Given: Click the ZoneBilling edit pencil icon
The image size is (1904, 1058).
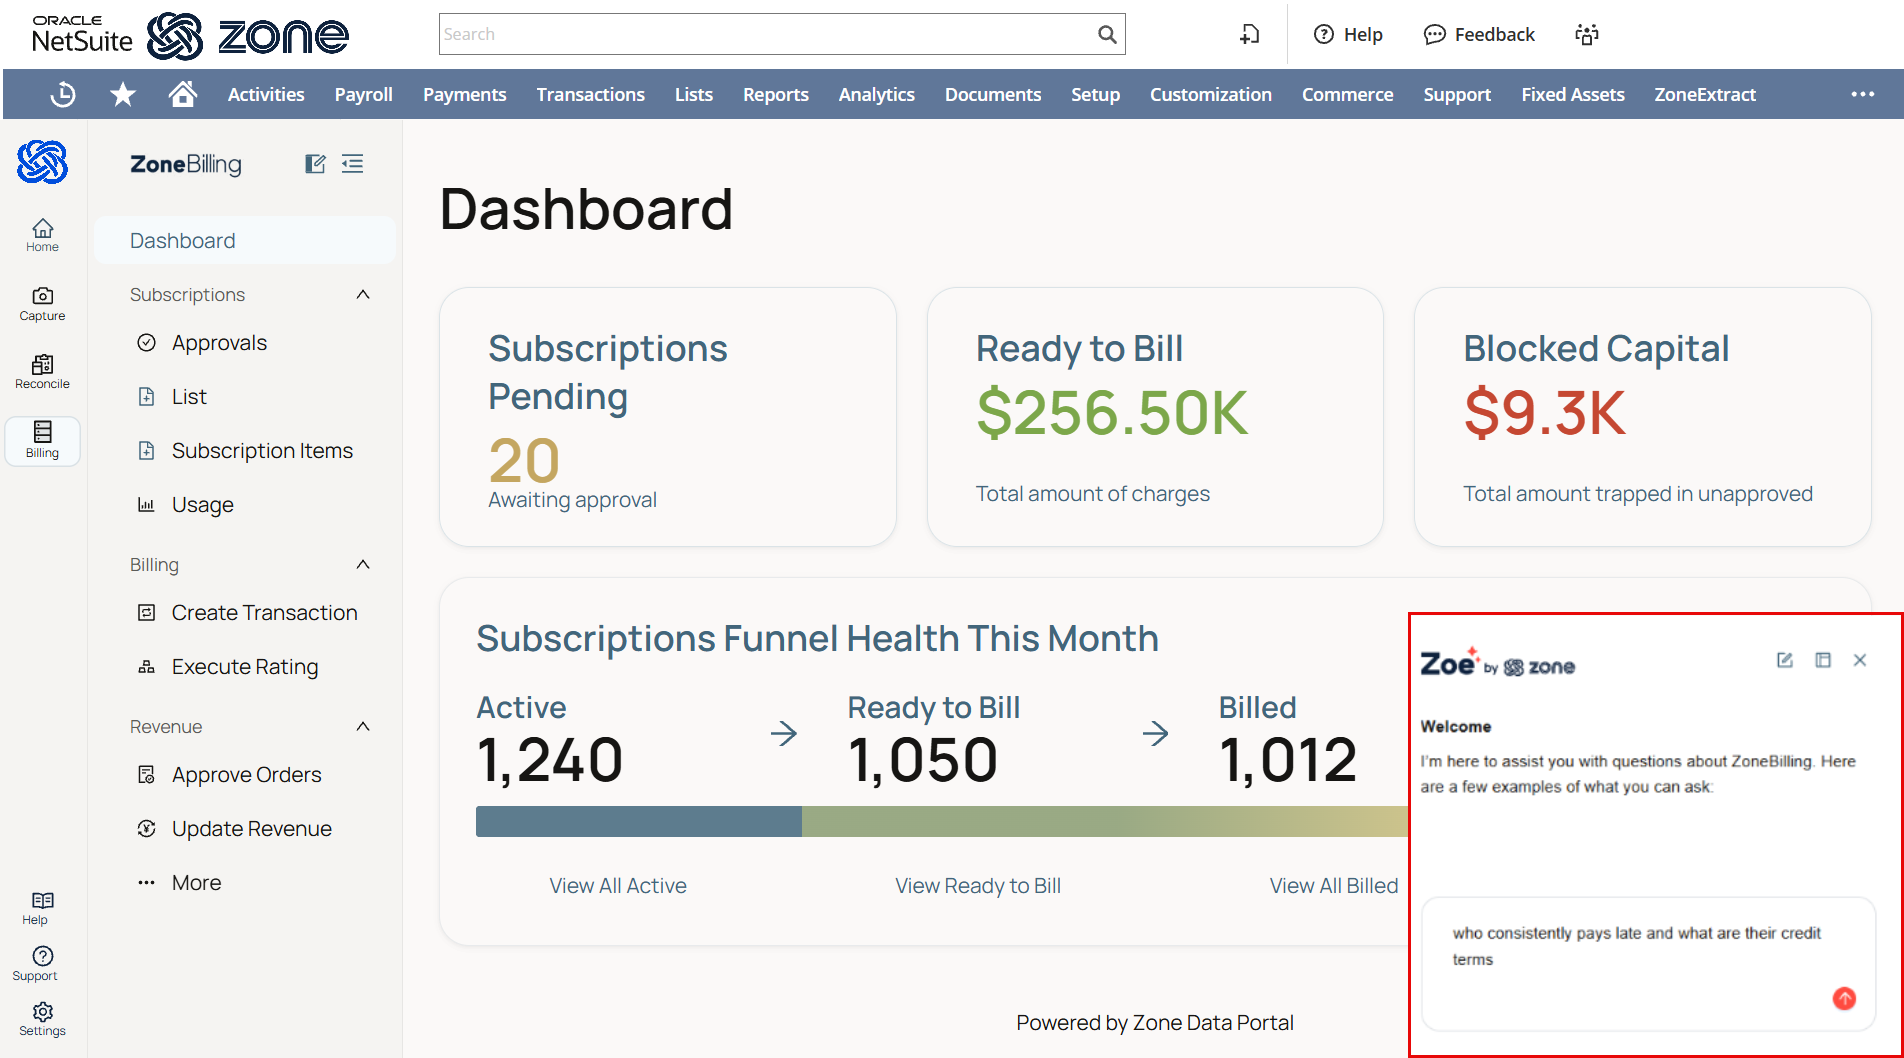Looking at the screenshot, I should point(315,164).
